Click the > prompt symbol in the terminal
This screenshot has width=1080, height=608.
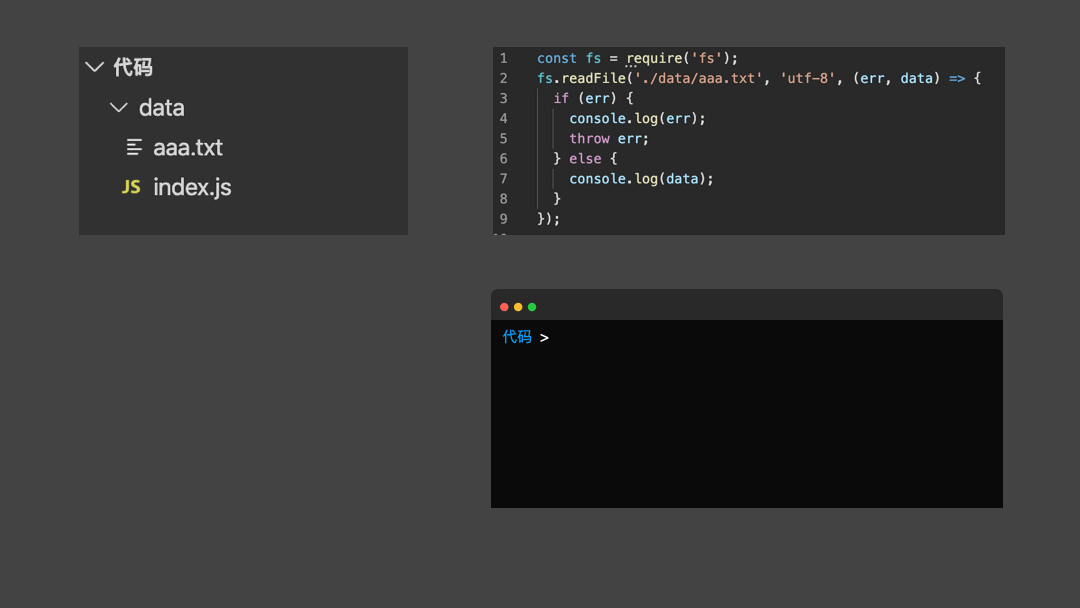pyautogui.click(x=544, y=337)
